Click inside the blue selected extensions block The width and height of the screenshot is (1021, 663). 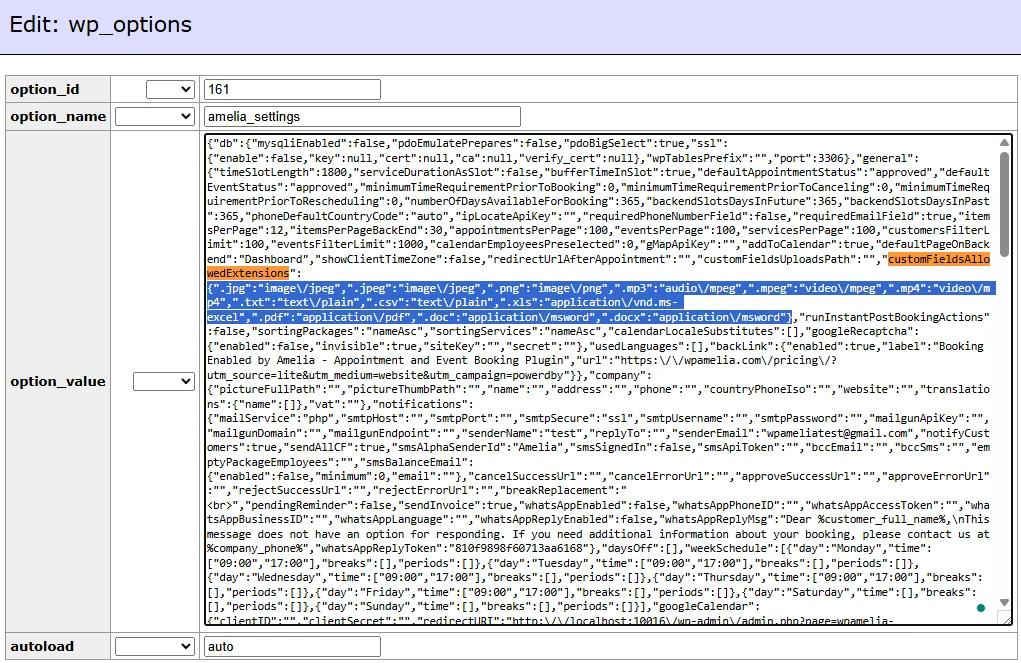500,303
